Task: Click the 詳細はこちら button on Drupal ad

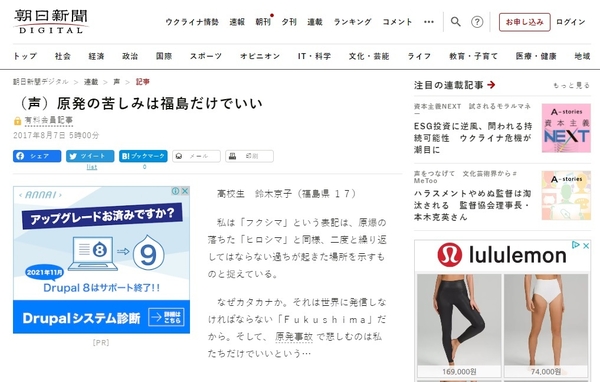Action: tap(166, 317)
